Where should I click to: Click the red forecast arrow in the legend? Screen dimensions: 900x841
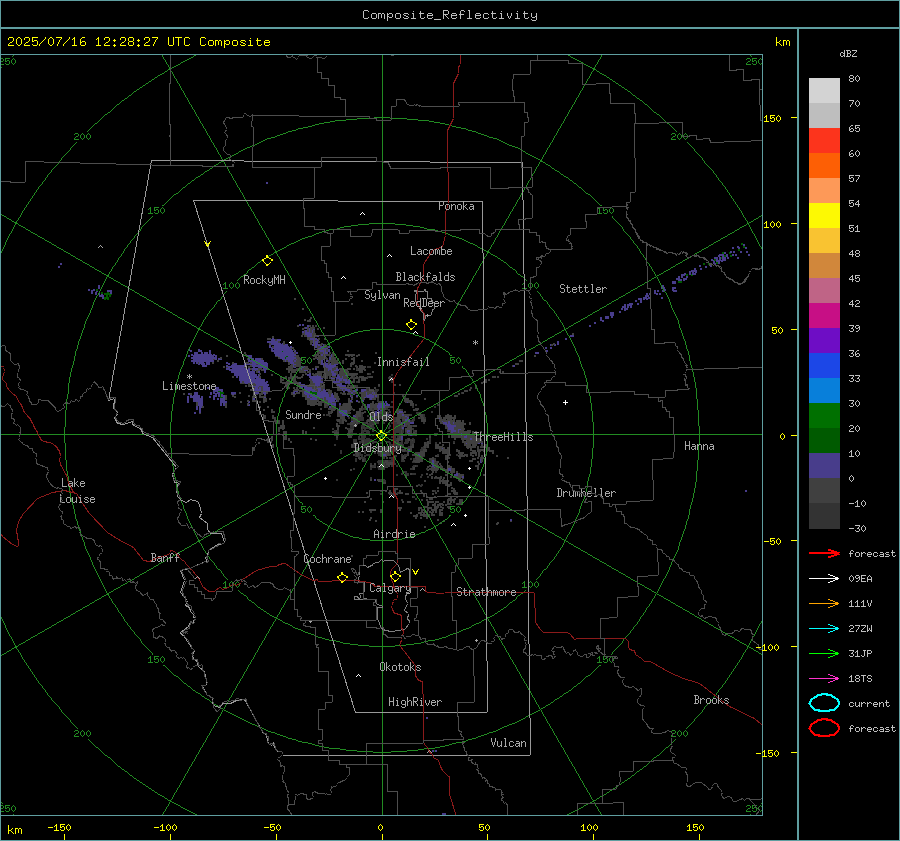824,553
